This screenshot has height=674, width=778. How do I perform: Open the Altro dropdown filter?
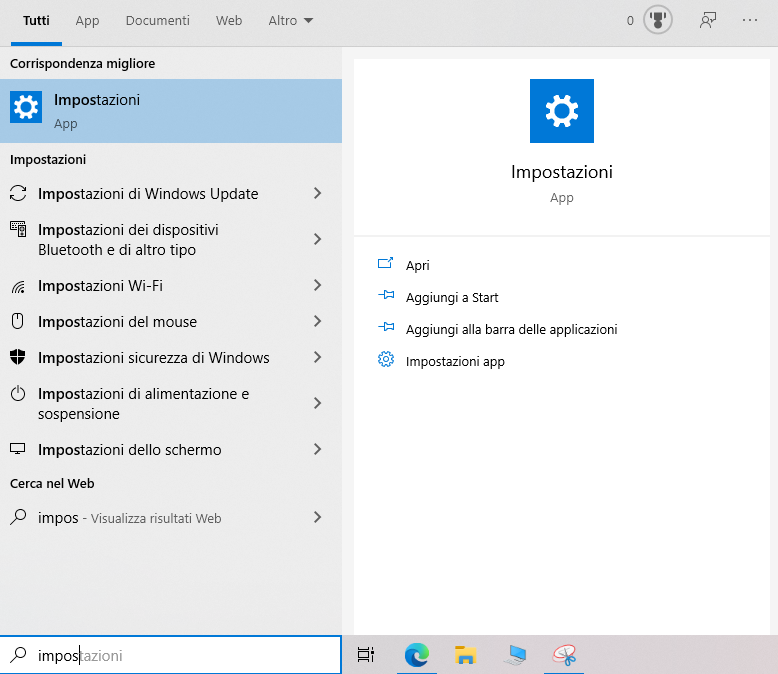point(290,20)
